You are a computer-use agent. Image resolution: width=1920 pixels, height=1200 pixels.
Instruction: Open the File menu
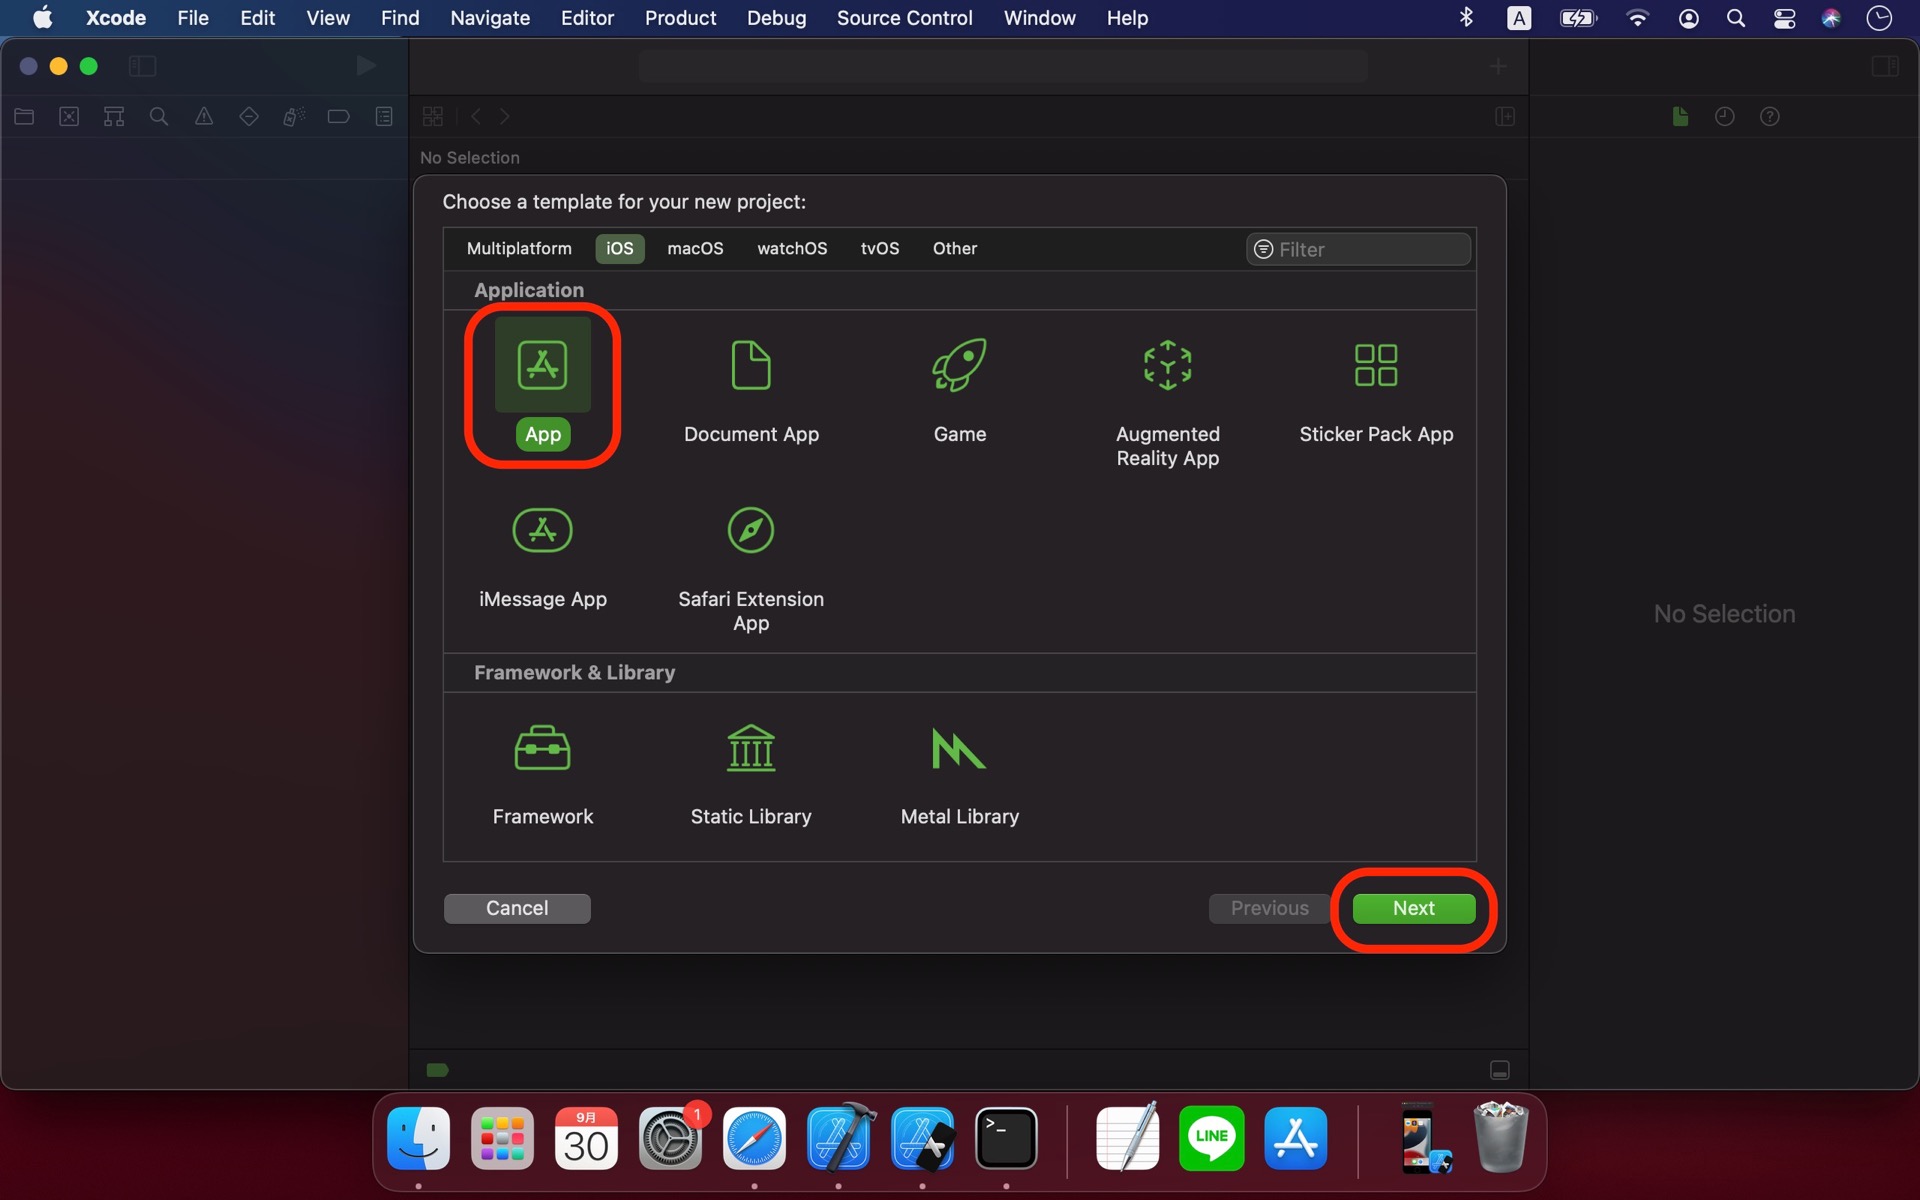(x=193, y=18)
